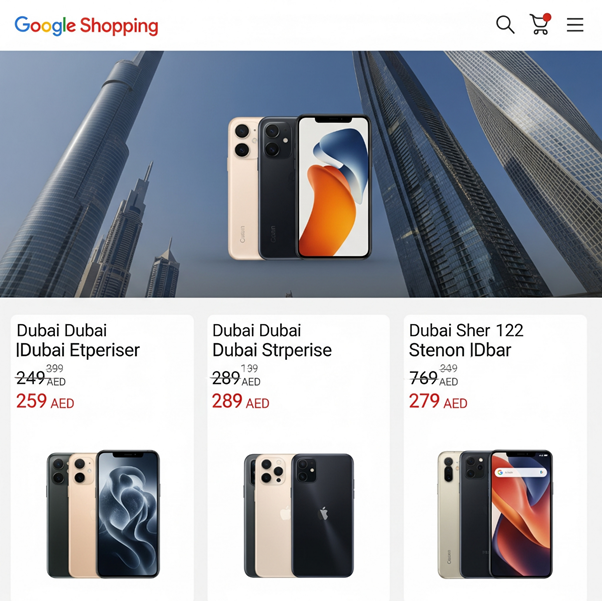Click the hero banner phone image

pyautogui.click(x=299, y=187)
